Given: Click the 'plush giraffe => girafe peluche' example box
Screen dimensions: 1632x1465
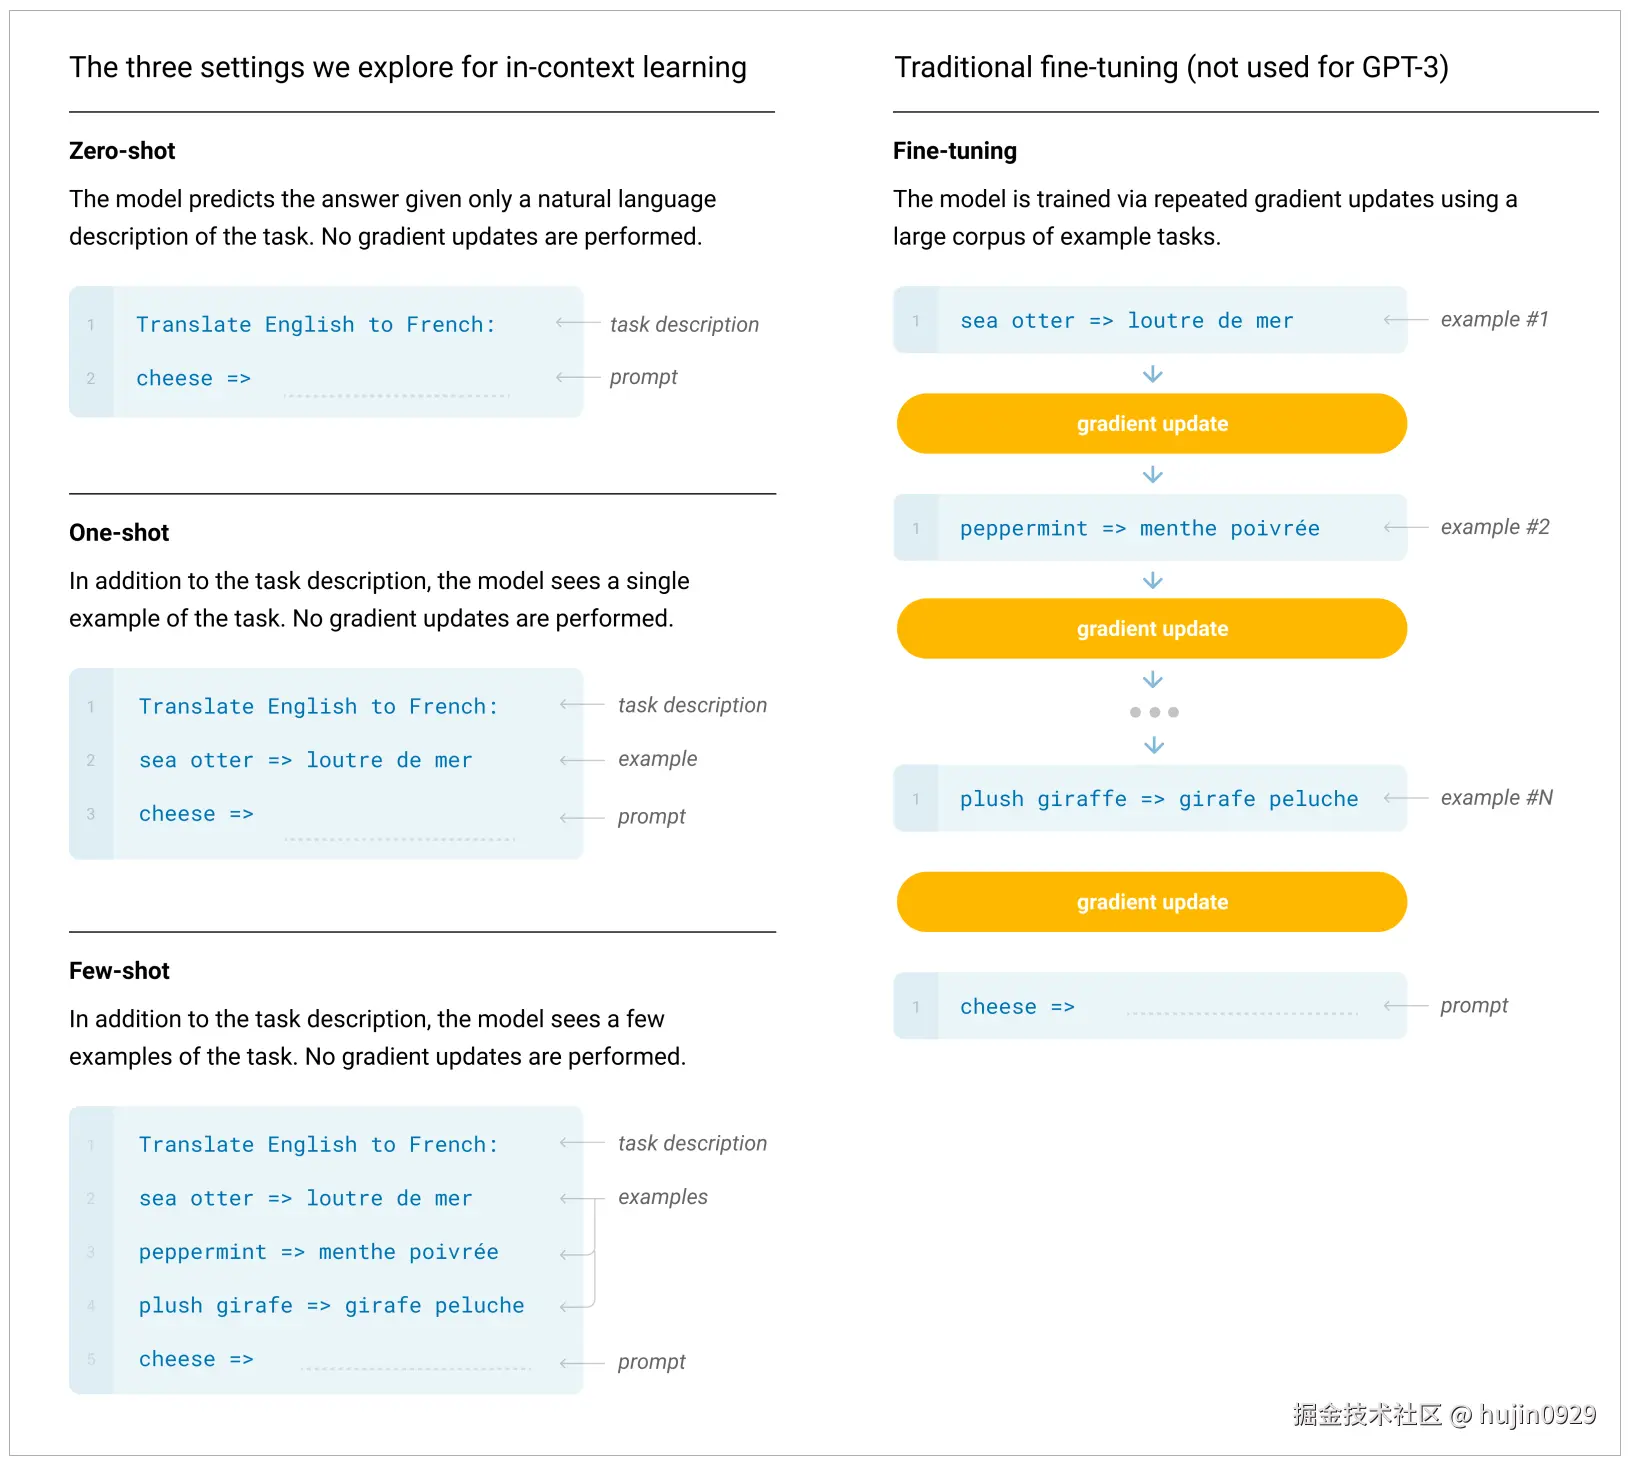Looking at the screenshot, I should pyautogui.click(x=1150, y=798).
